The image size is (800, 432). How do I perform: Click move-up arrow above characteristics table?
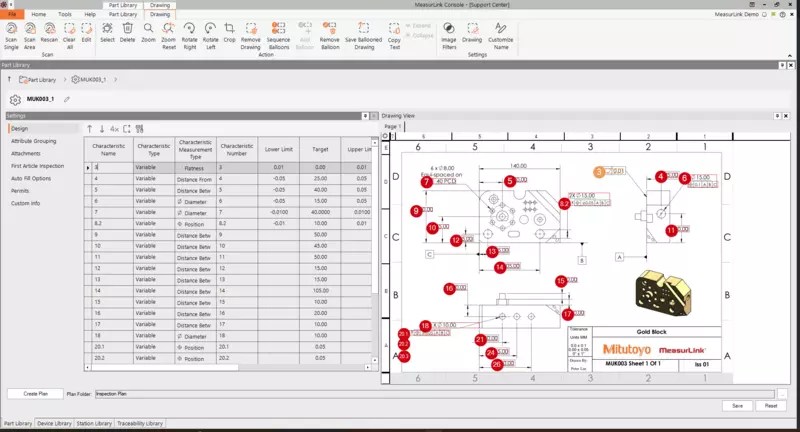[x=90, y=129]
